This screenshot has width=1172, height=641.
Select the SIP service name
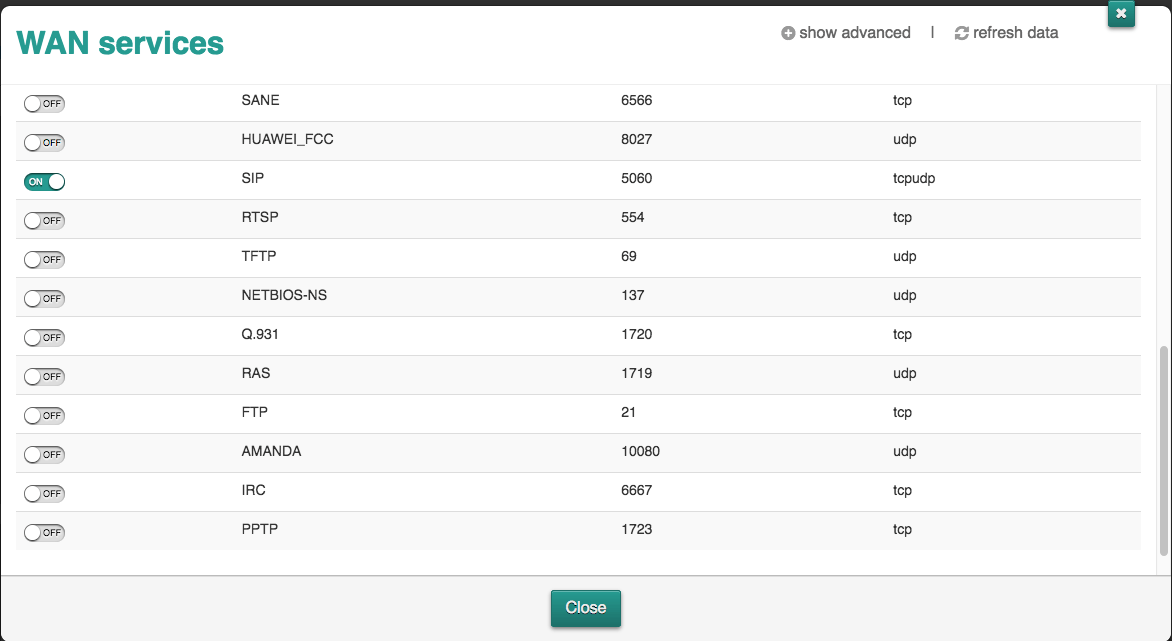253,179
